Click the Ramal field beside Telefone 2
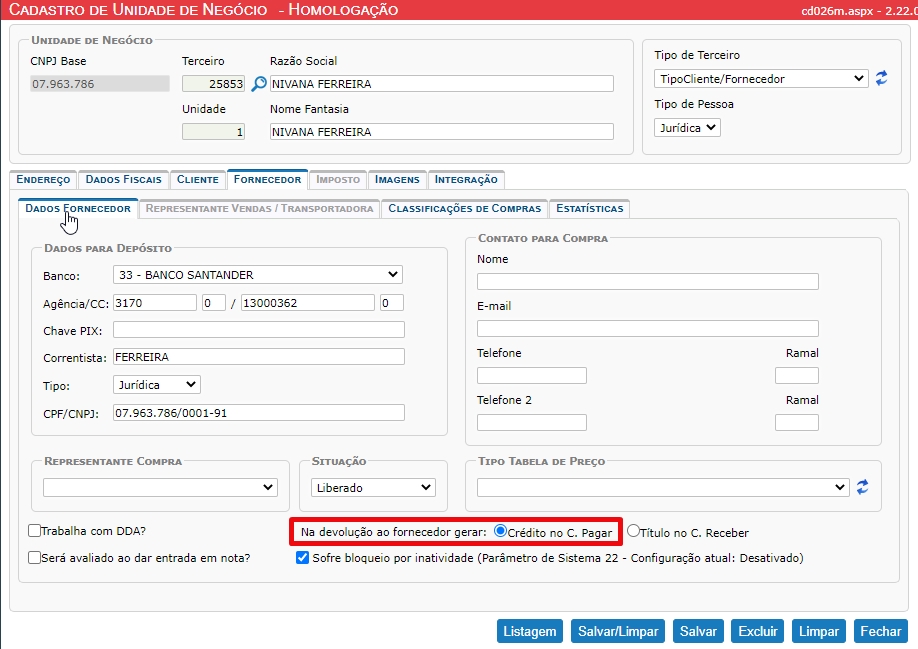Image resolution: width=918 pixels, height=649 pixels. coord(797,423)
